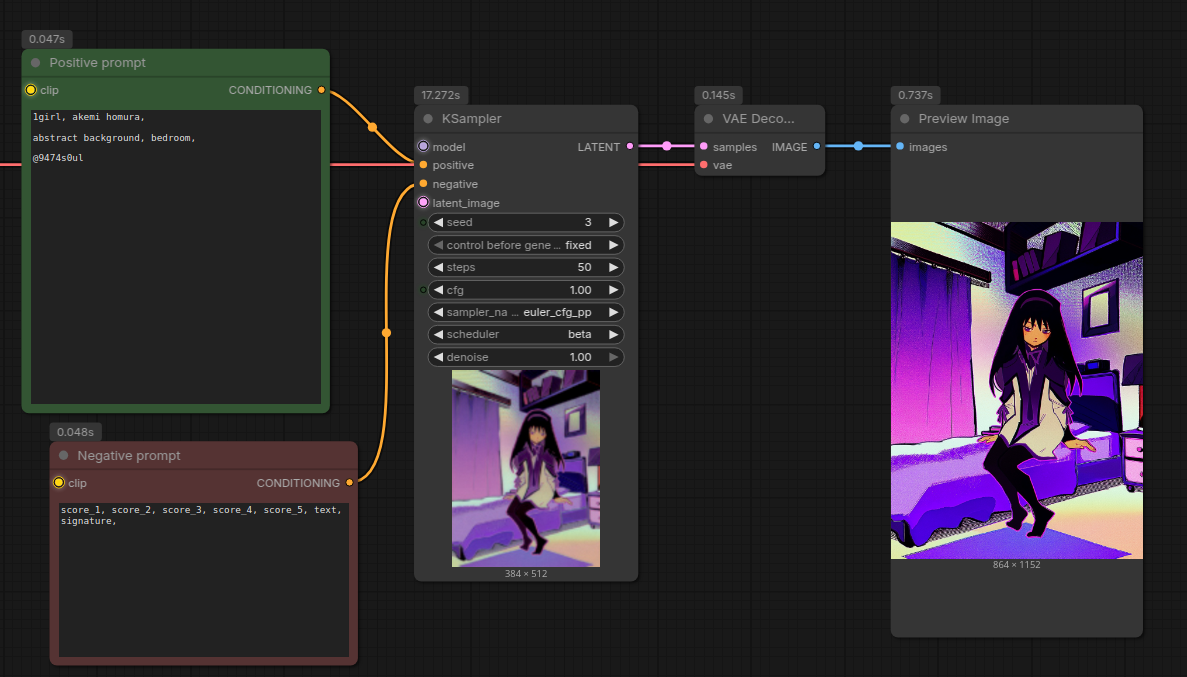Click the midpoint on the positive conditioning link
The image size is (1187, 677).
[x=372, y=127]
